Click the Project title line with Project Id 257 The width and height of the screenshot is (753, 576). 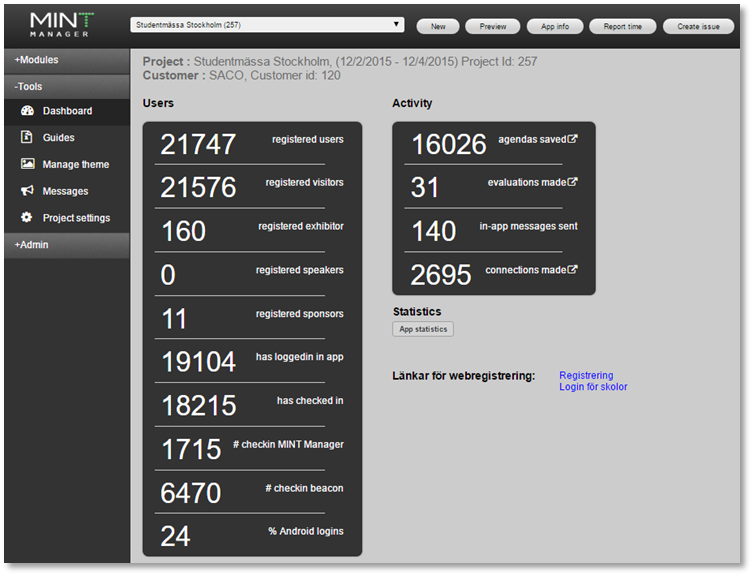point(340,61)
